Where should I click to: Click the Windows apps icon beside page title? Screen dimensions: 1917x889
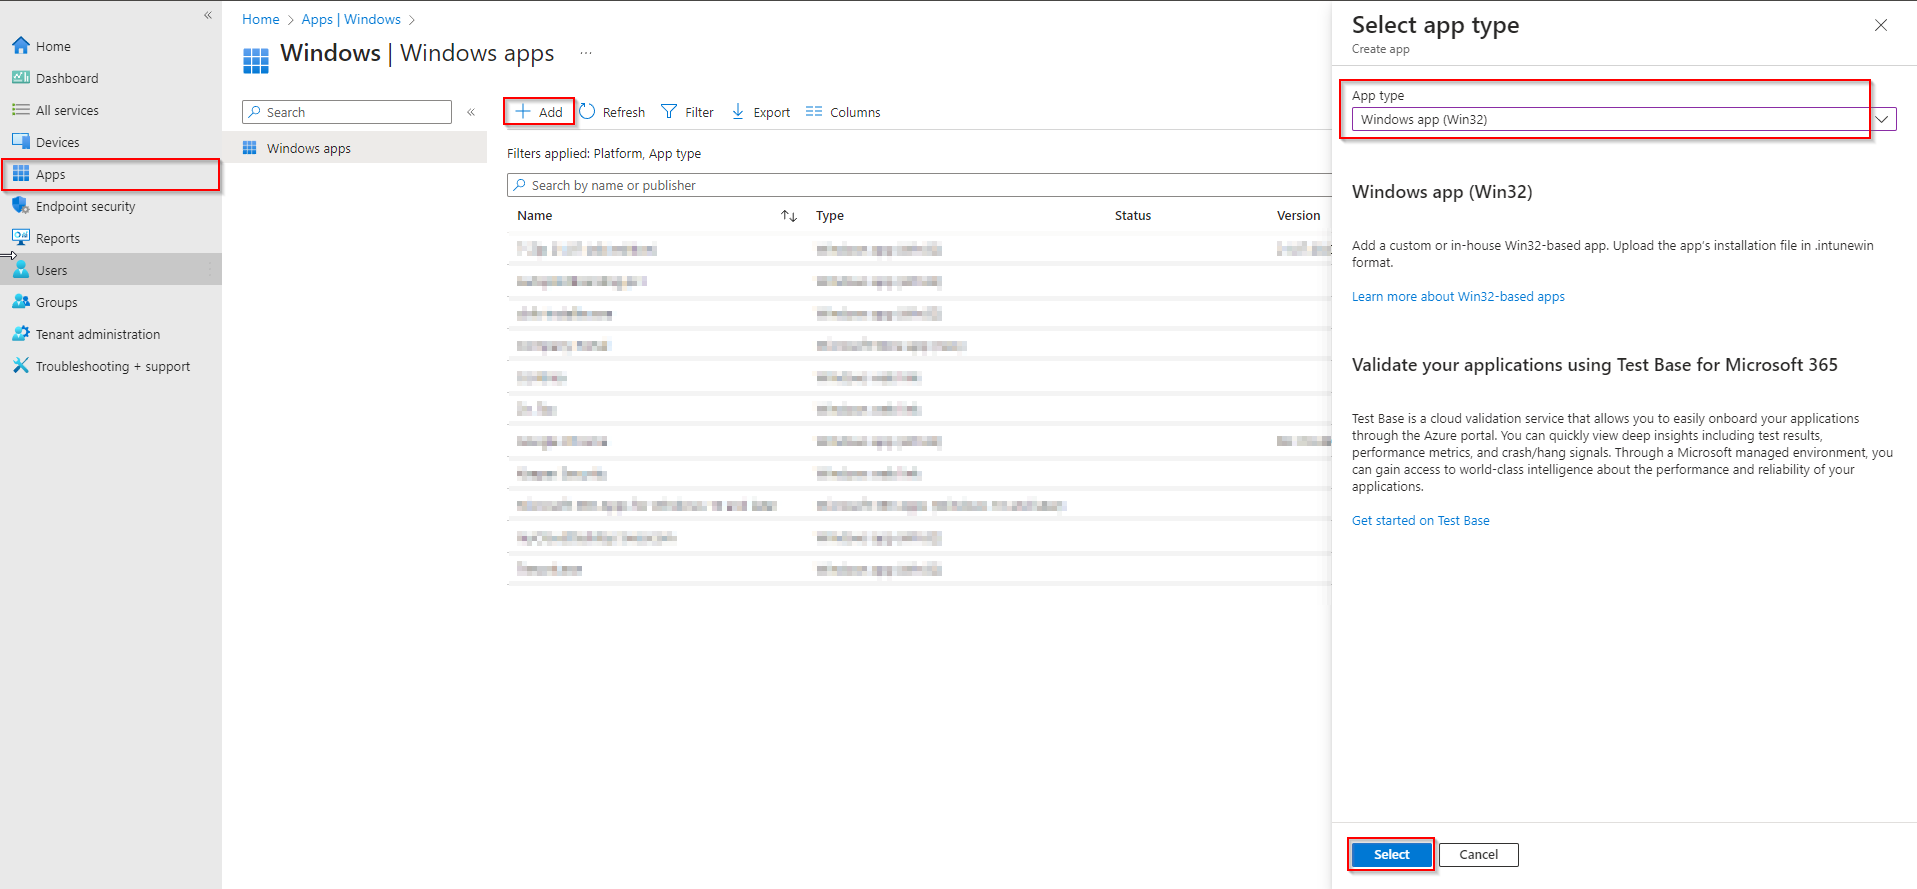256,61
